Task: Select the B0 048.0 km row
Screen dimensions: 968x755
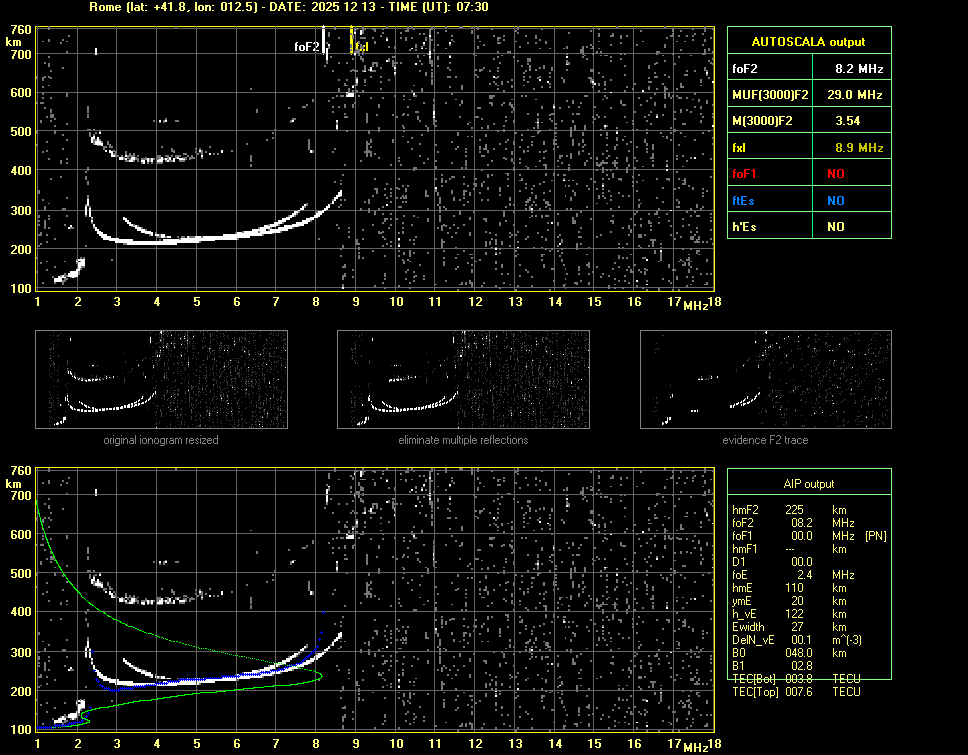Action: pyautogui.click(x=790, y=653)
